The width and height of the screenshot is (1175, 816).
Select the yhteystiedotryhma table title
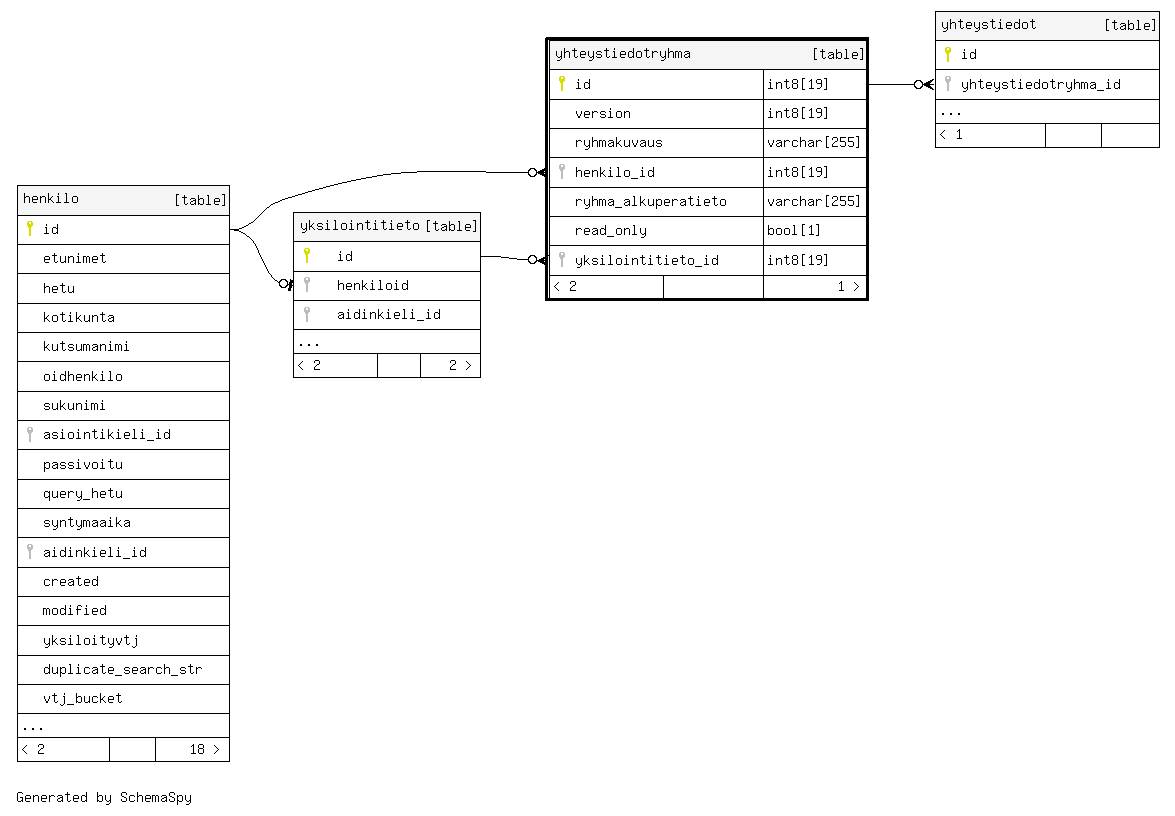622,54
